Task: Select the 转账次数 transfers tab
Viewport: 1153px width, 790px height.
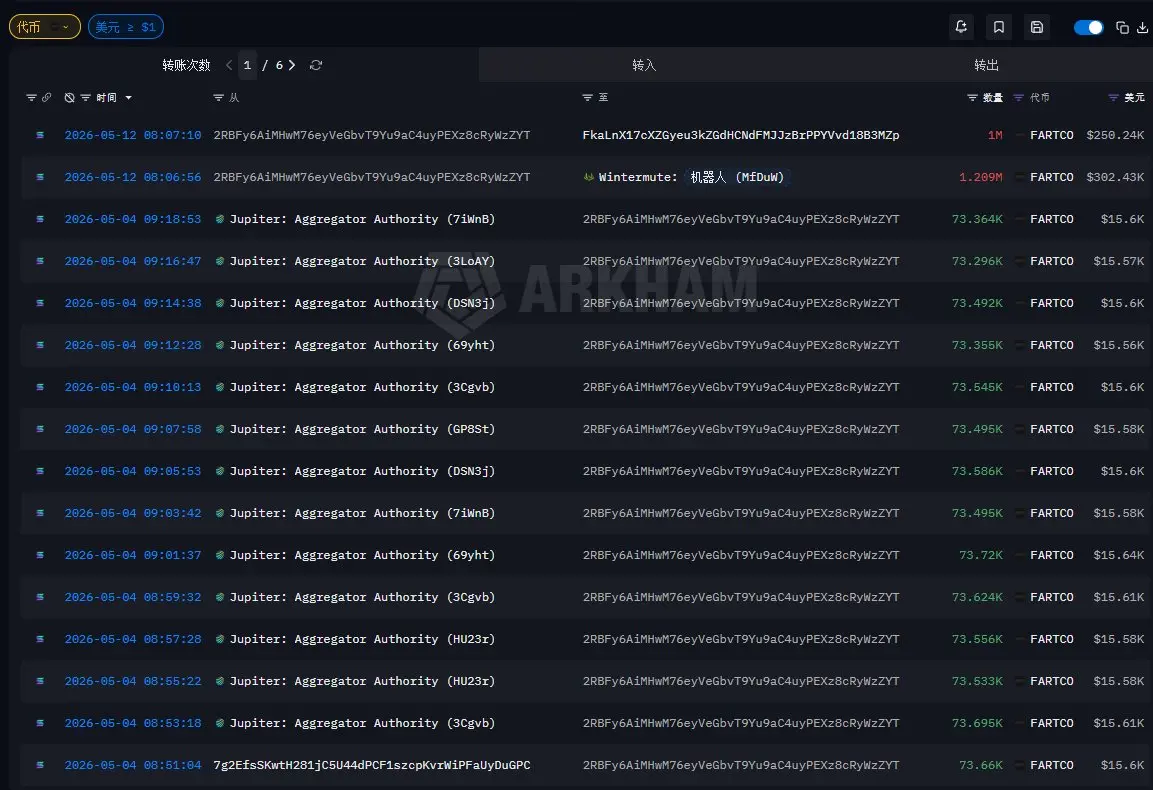Action: (187, 65)
